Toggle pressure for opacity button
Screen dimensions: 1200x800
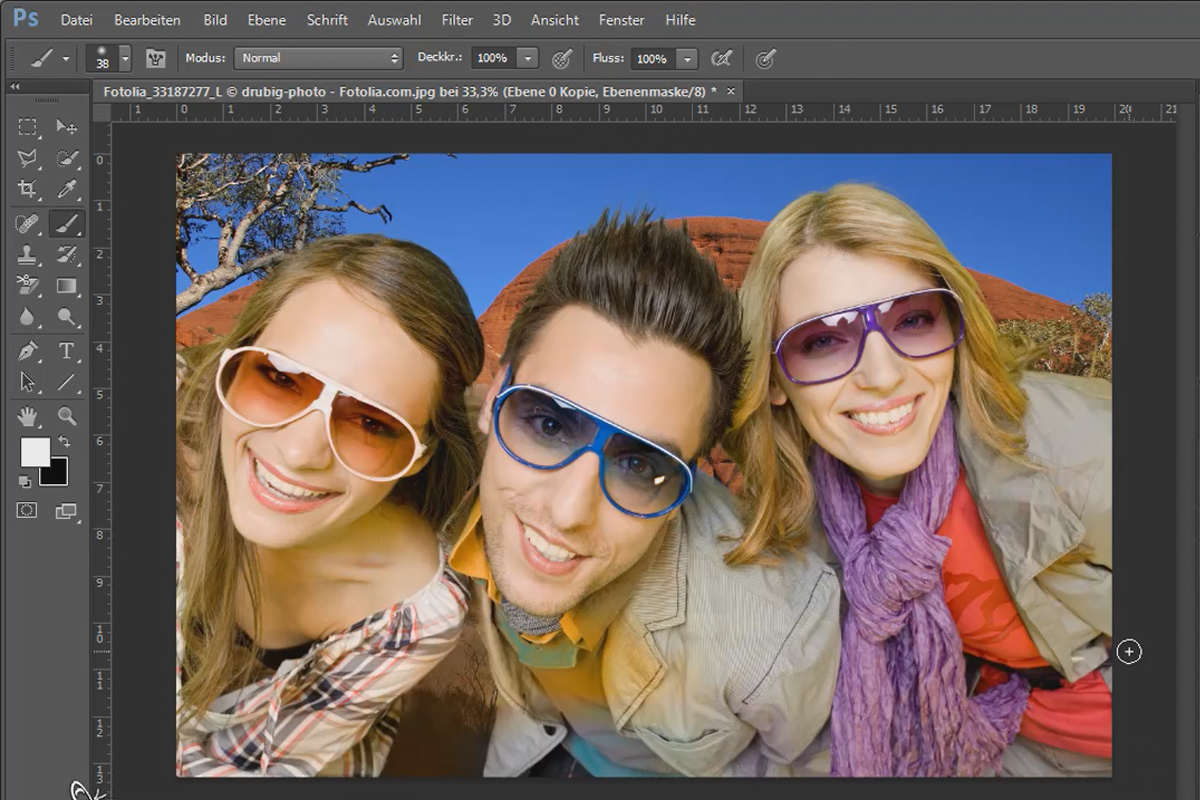click(562, 59)
